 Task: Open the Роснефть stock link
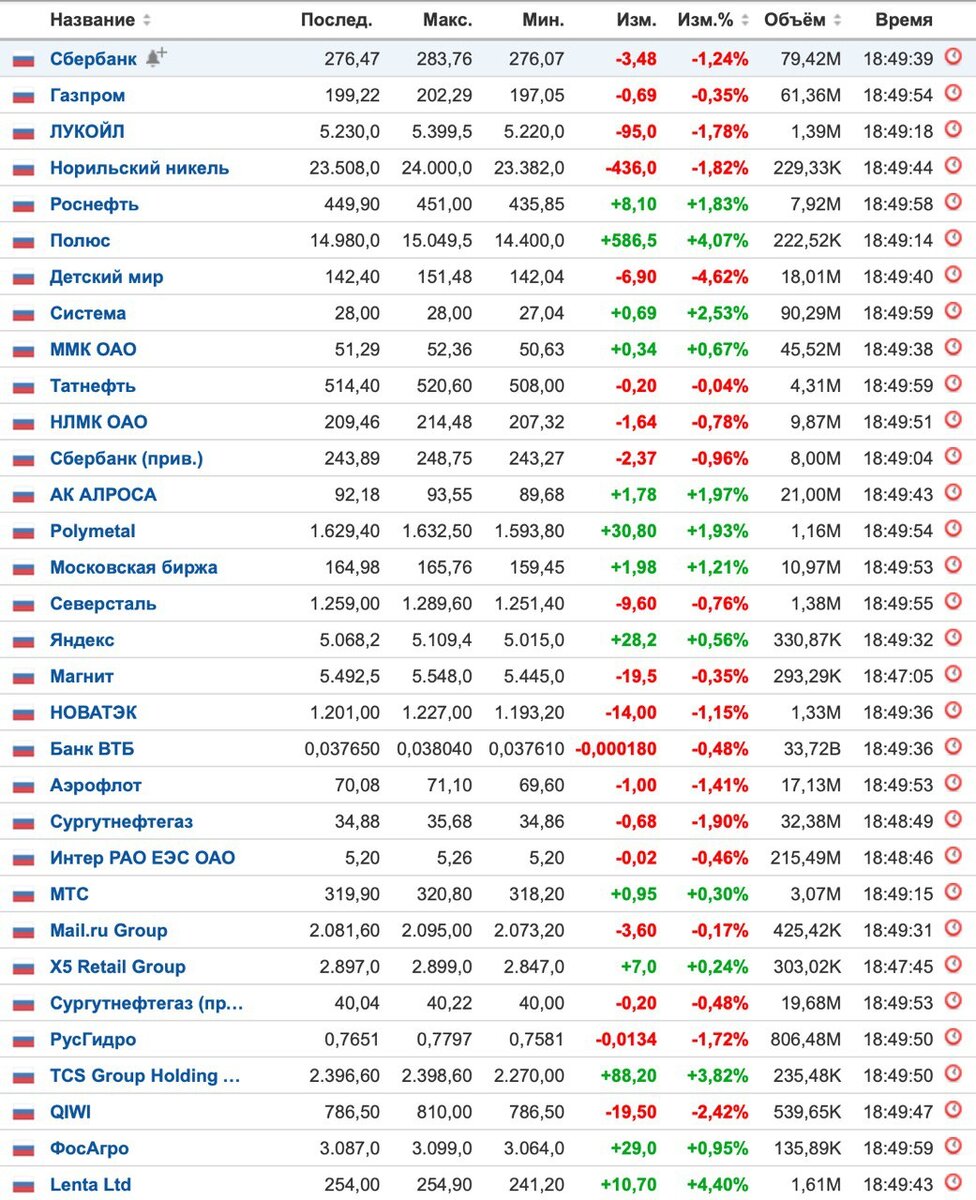pos(94,204)
